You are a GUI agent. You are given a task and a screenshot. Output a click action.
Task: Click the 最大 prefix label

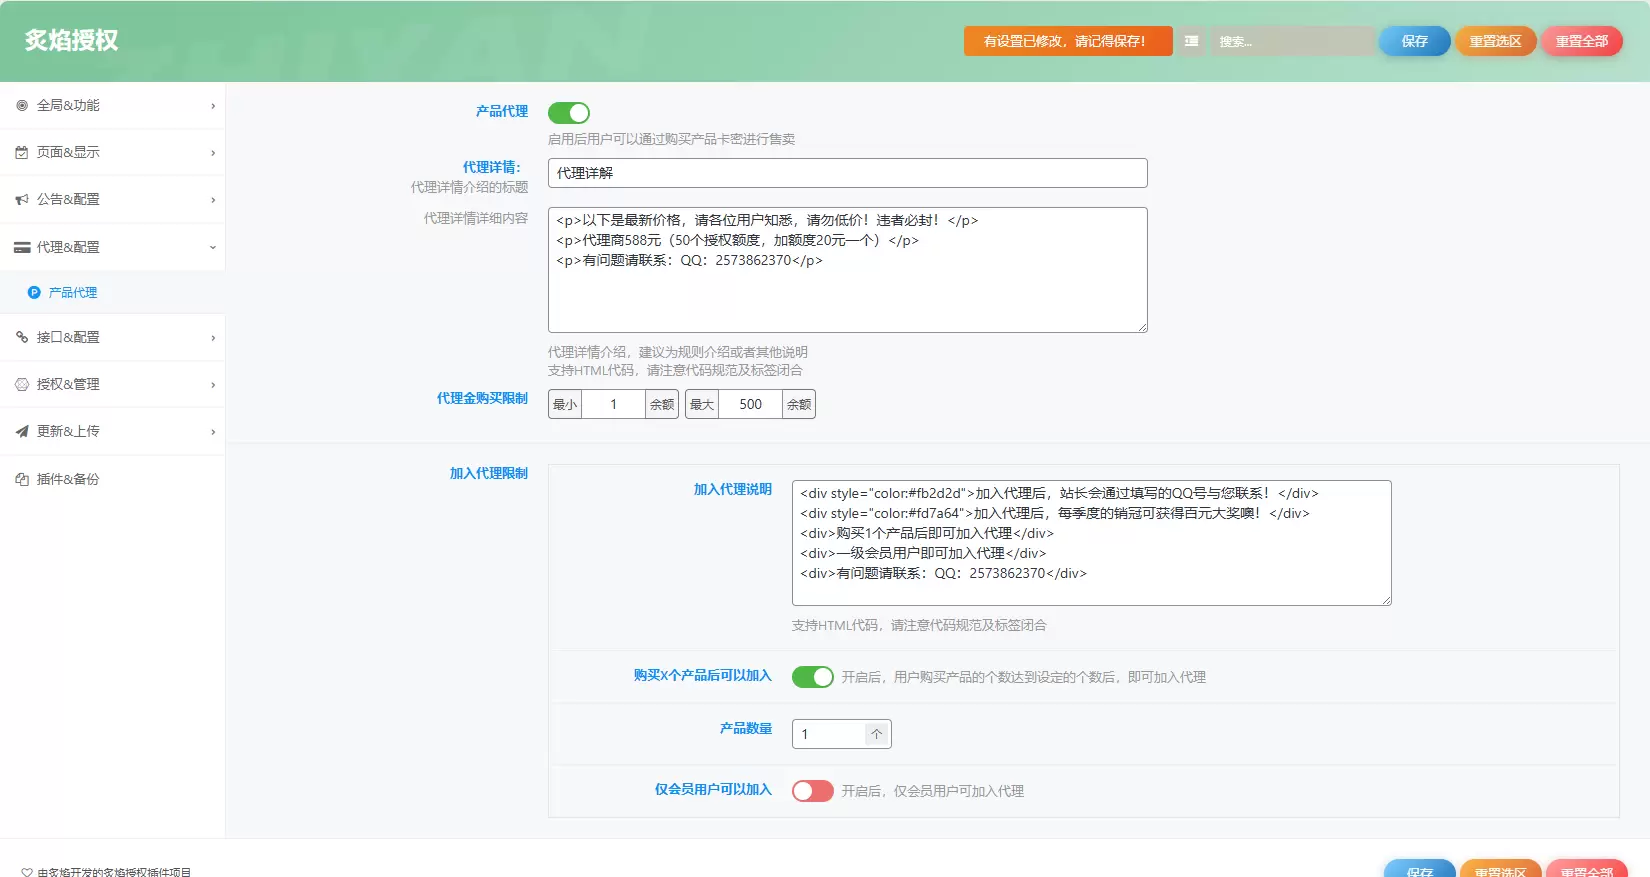702,404
